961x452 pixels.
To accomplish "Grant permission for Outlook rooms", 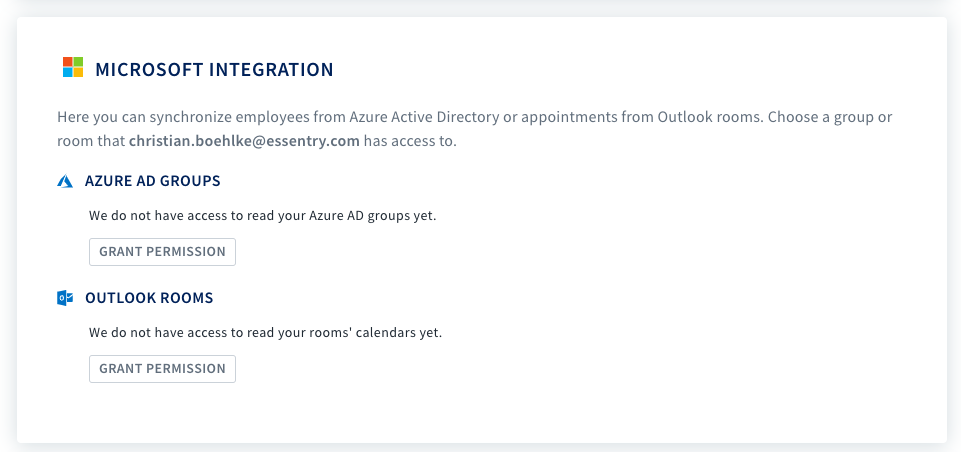I will click(162, 369).
